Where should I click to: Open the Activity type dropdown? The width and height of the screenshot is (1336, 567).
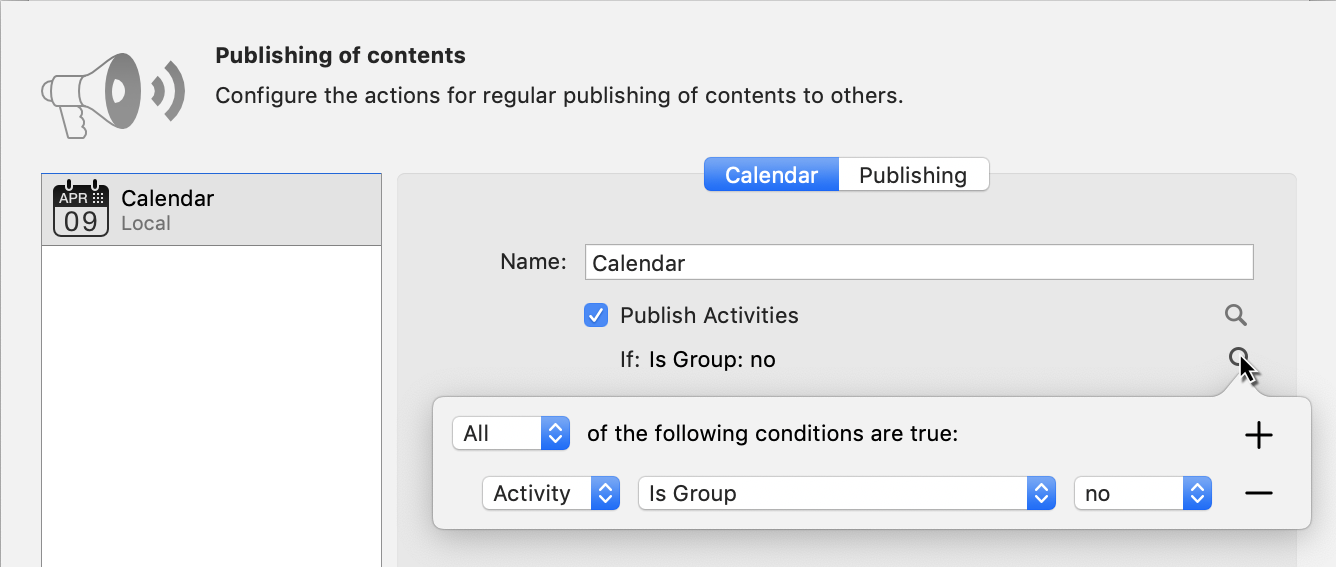click(x=551, y=493)
